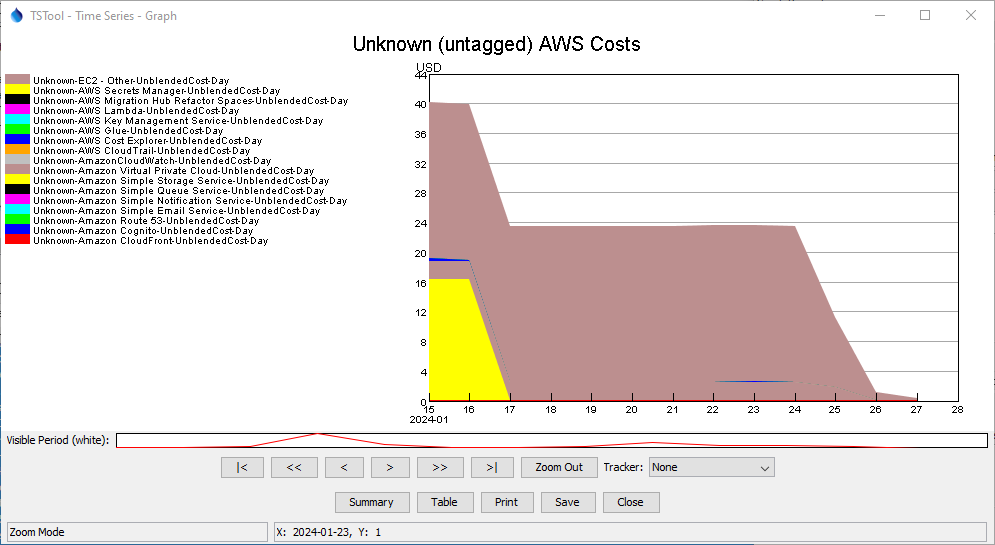Save the graph
Image resolution: width=995 pixels, height=545 pixels.
(x=568, y=502)
